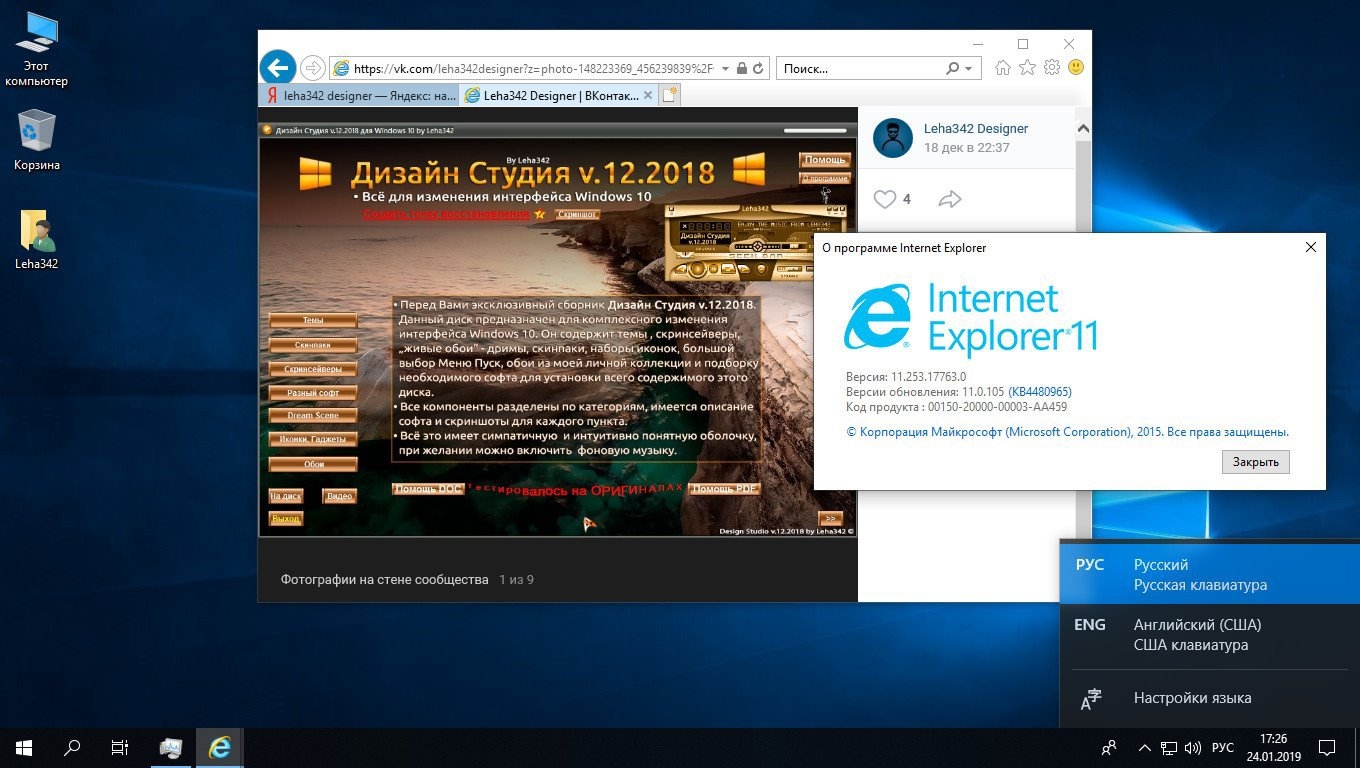Open the Windows Start button
Image resolution: width=1360 pixels, height=768 pixels.
24,747
